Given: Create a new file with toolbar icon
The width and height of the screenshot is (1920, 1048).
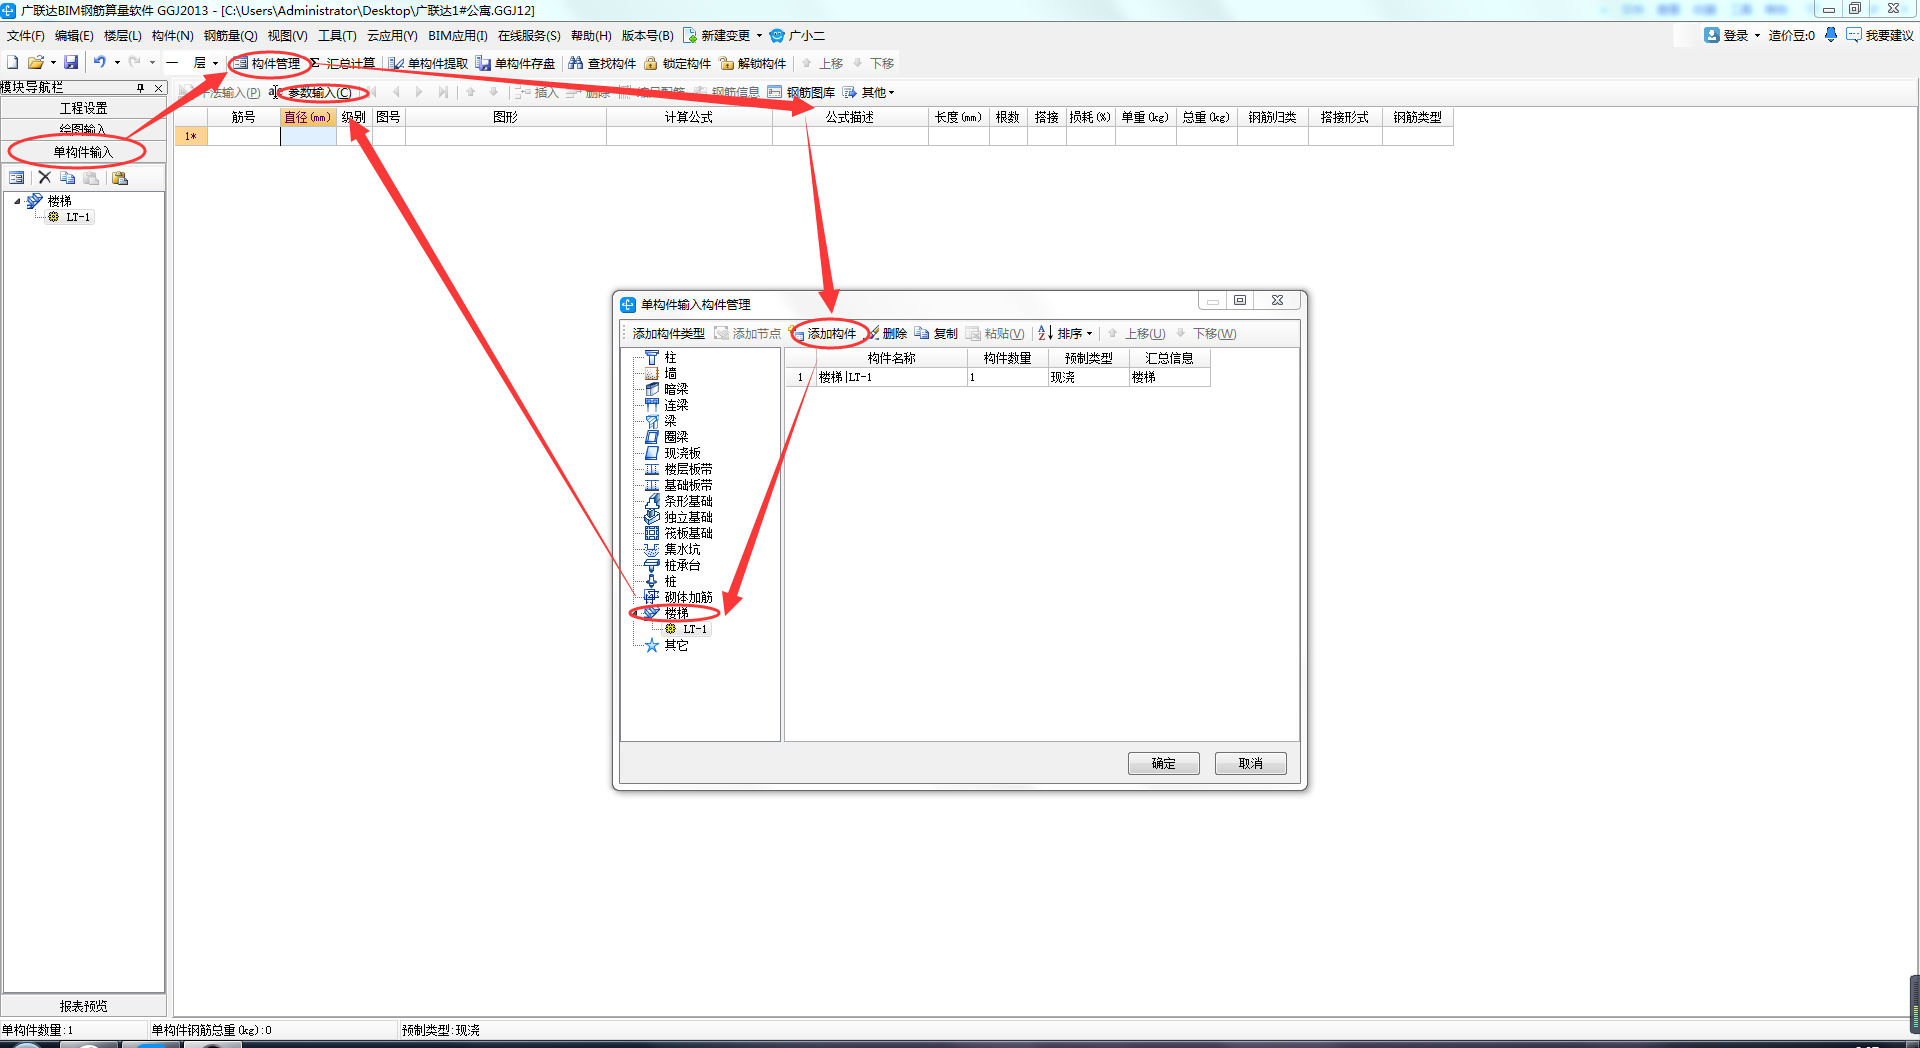Looking at the screenshot, I should [13, 62].
